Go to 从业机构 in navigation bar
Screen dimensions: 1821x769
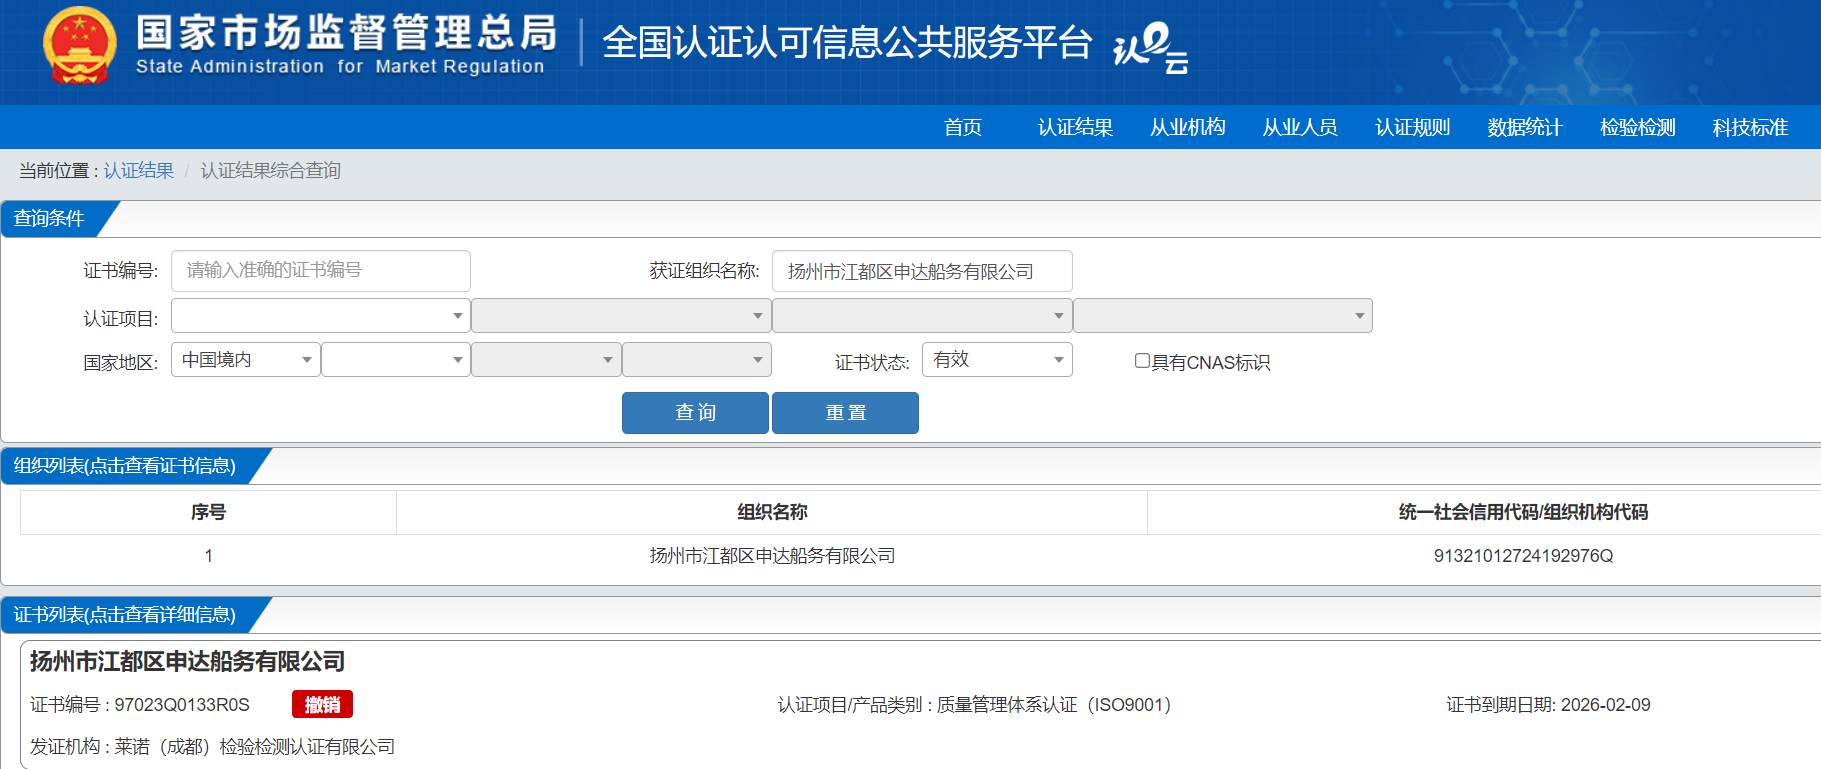tap(1187, 127)
